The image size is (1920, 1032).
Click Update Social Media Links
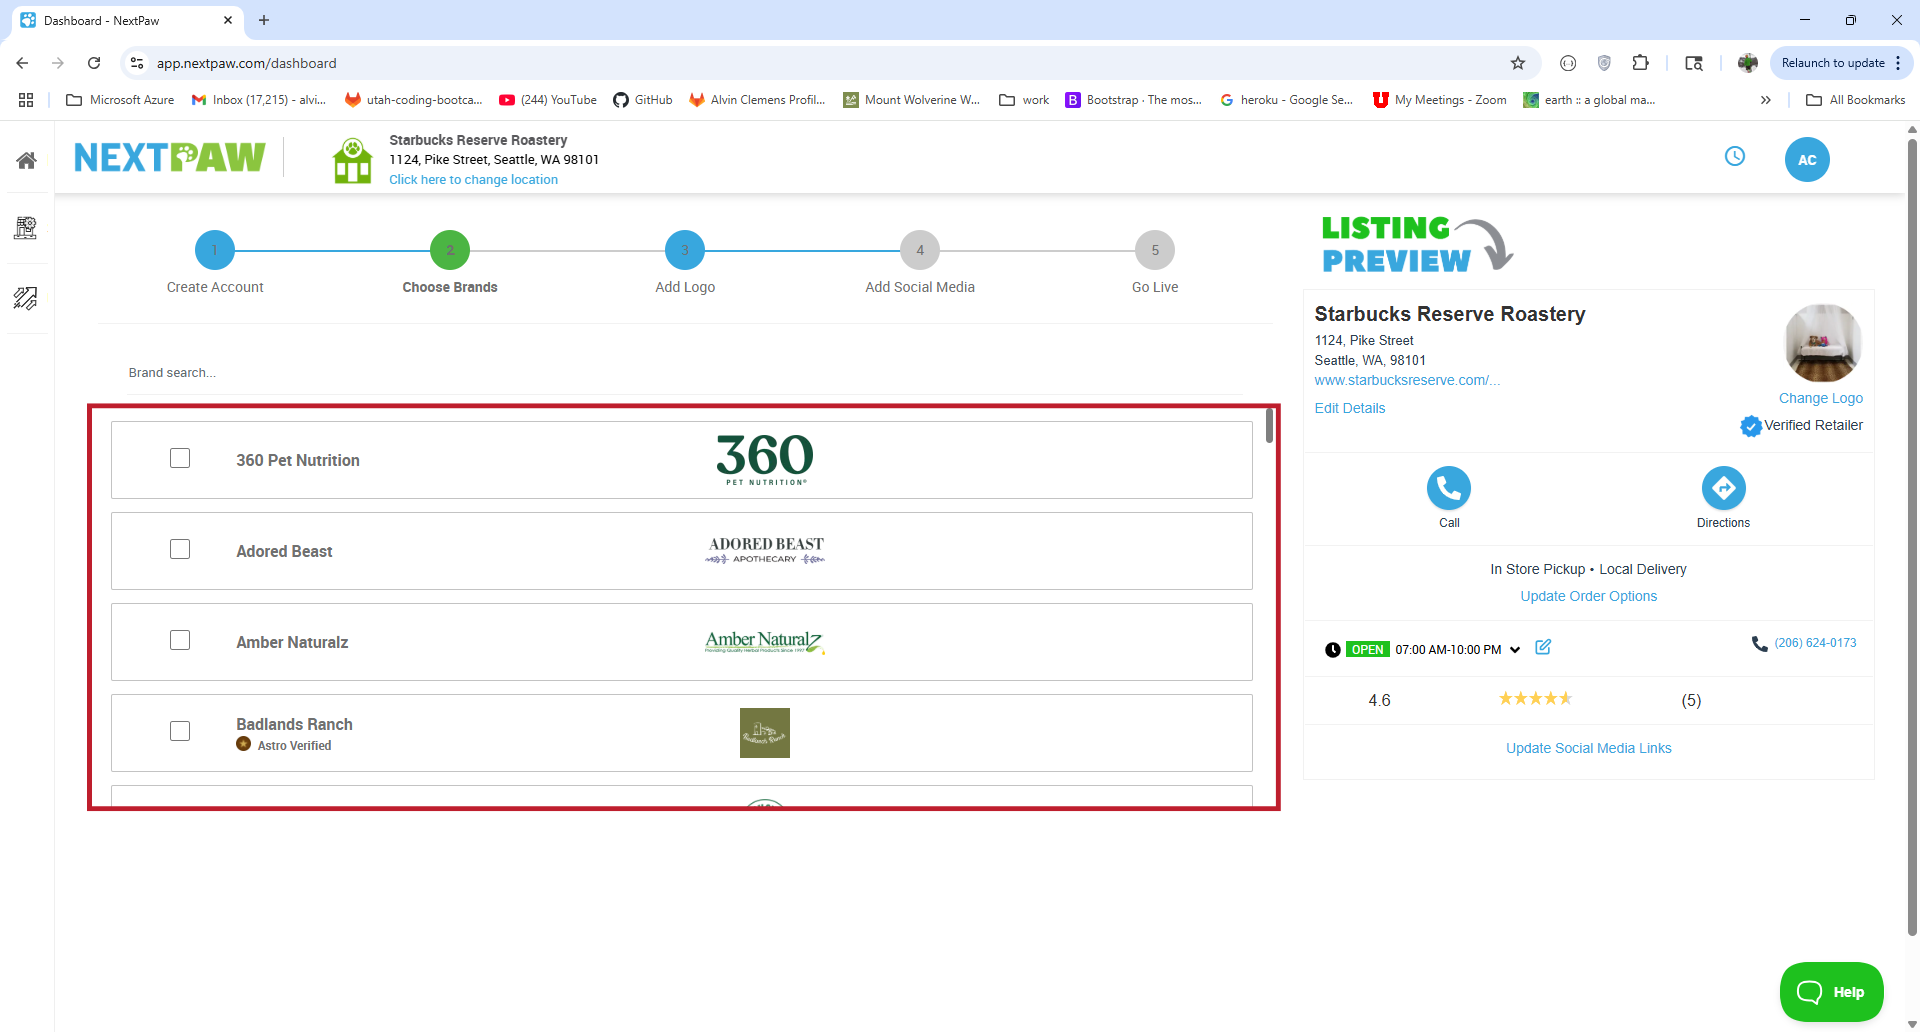pos(1589,748)
